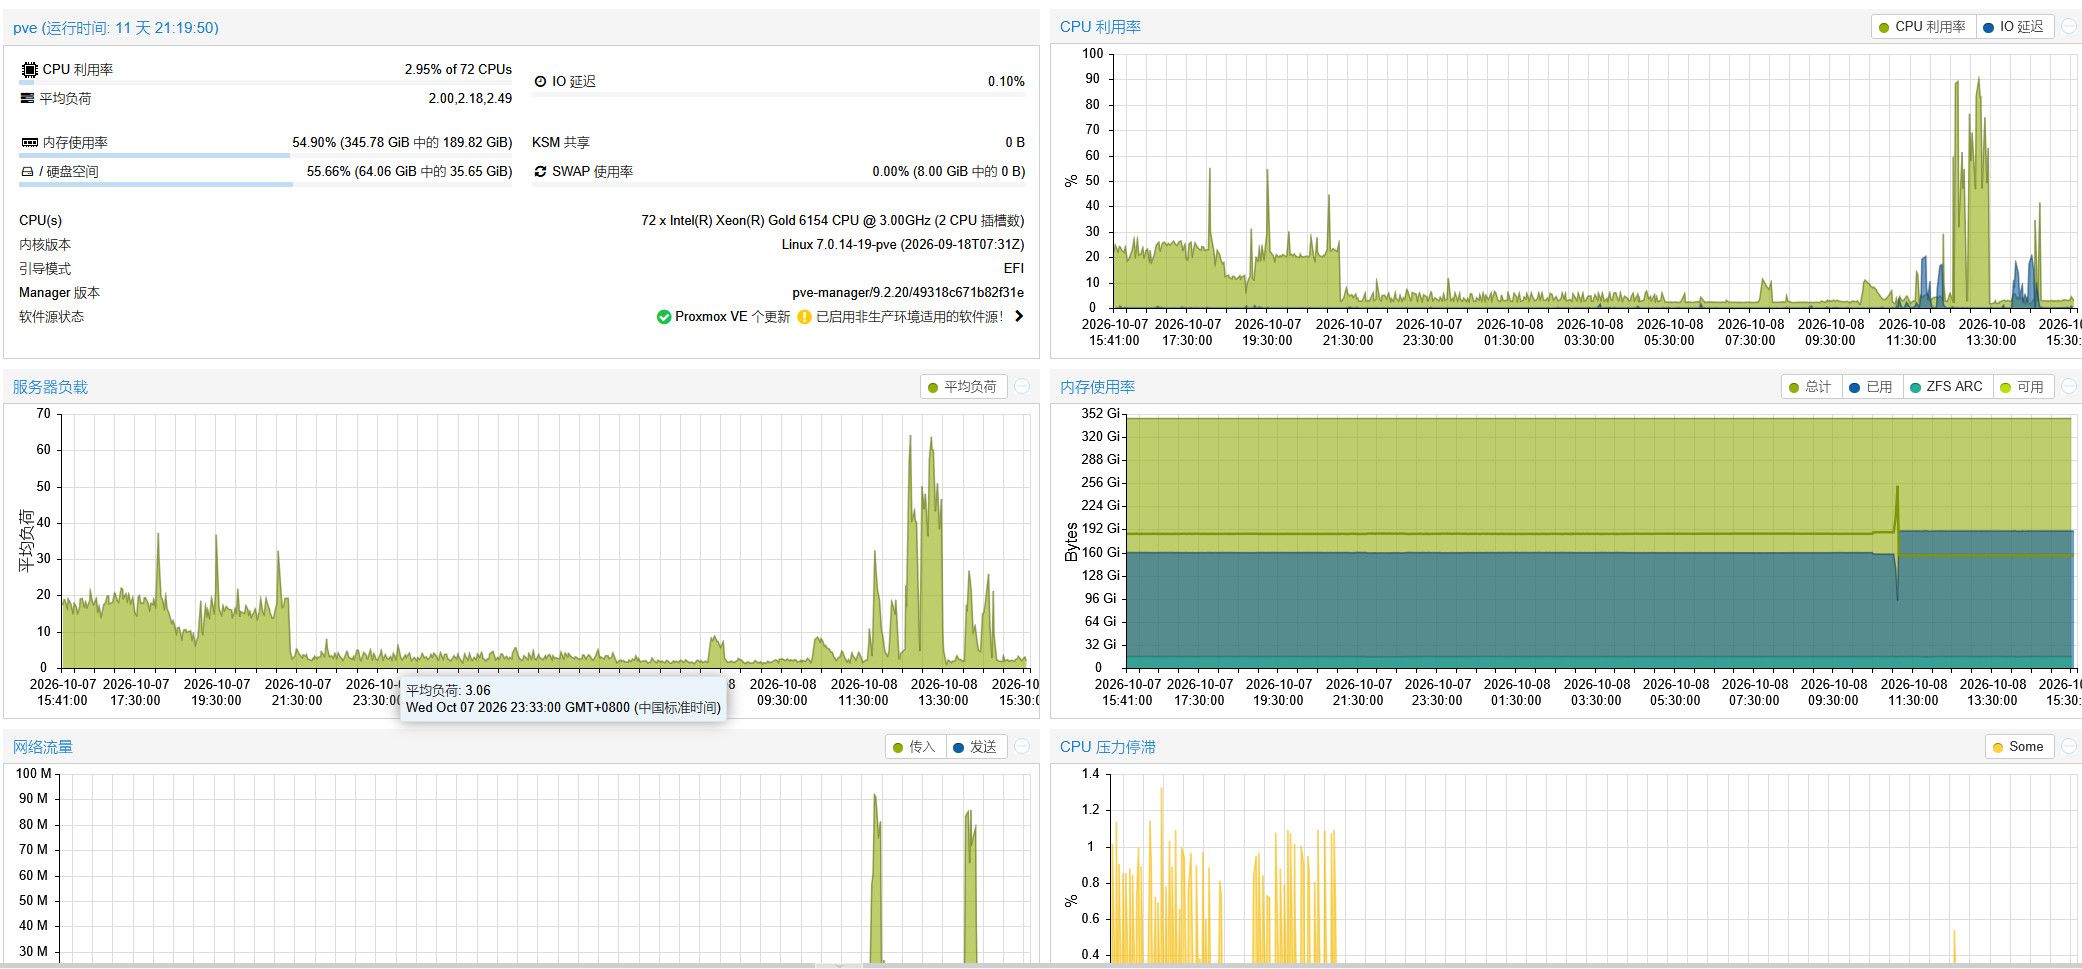Click the EFI boot mode value

pyautogui.click(x=1014, y=268)
